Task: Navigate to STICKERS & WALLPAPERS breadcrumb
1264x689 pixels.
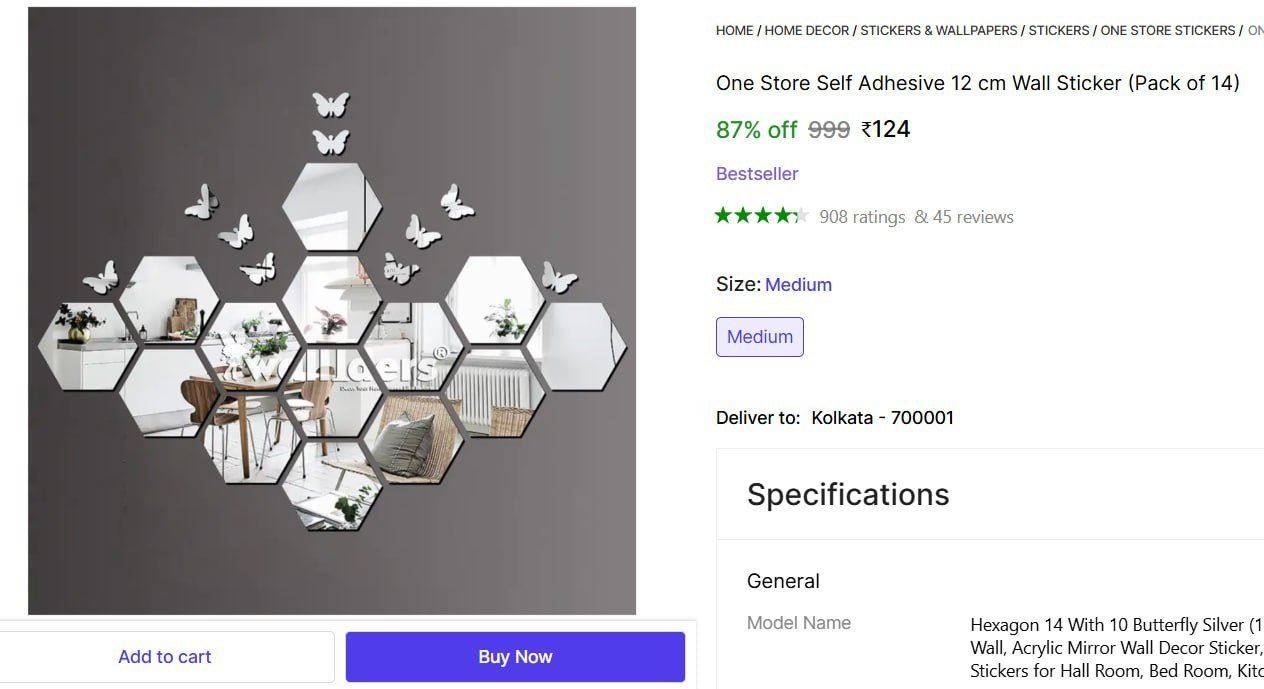Action: click(x=939, y=30)
